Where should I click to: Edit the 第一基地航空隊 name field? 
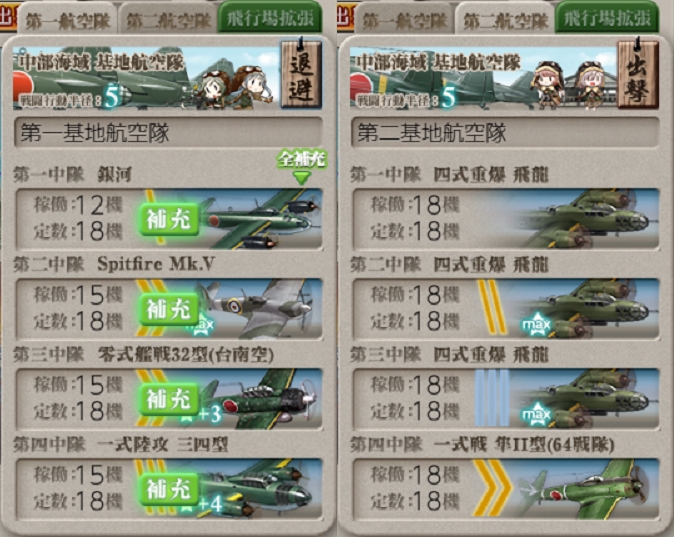168,132
